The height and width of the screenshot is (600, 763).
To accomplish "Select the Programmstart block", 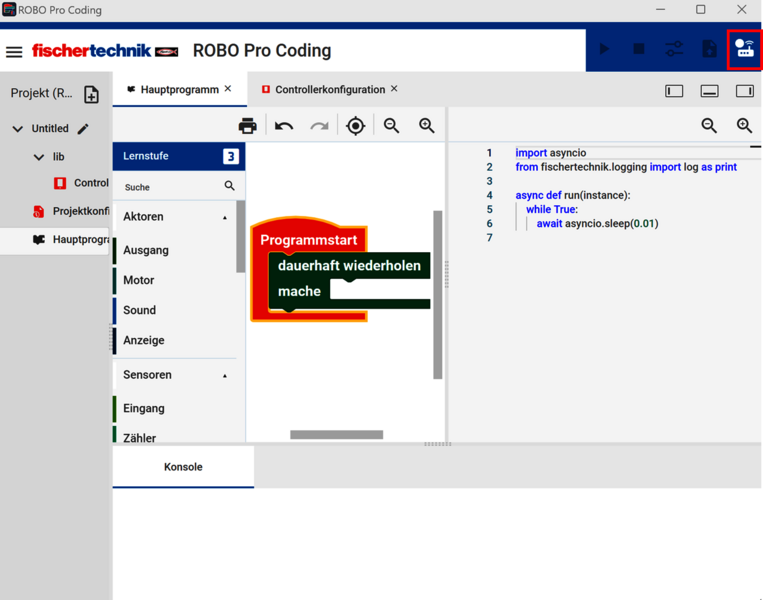I will pyautogui.click(x=309, y=240).
